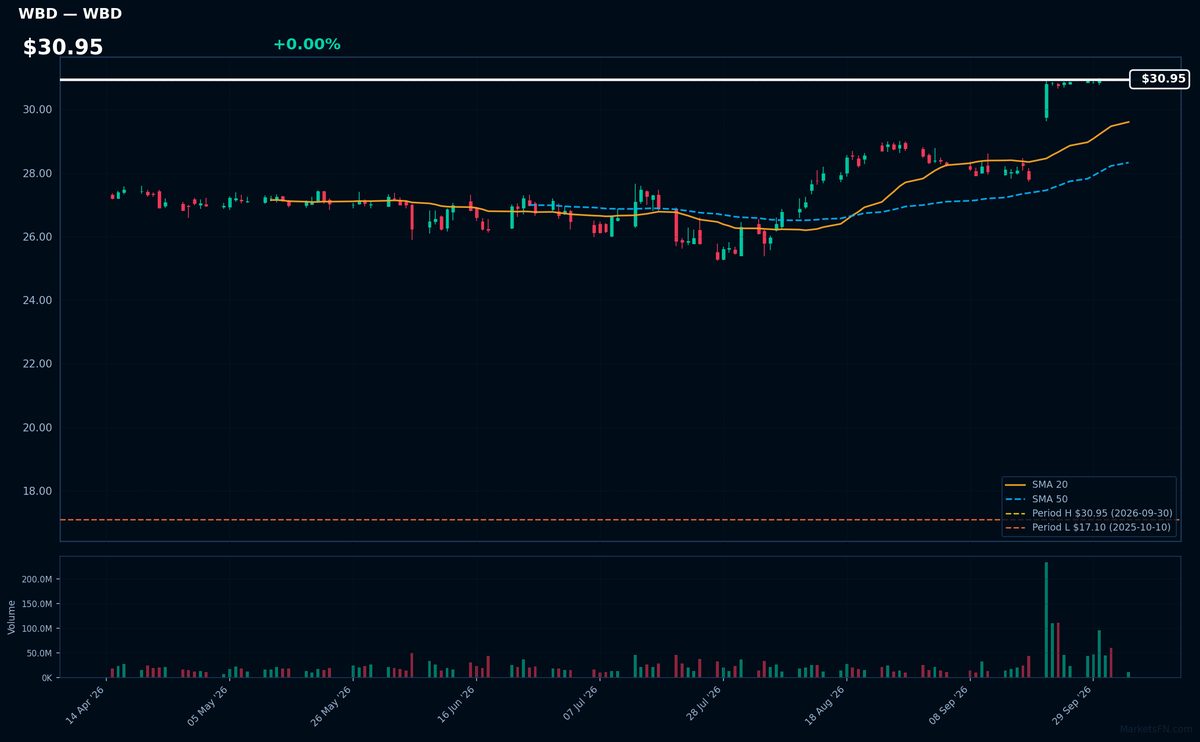Click the 18.00 price axis label
The image size is (1200, 742).
point(38,491)
